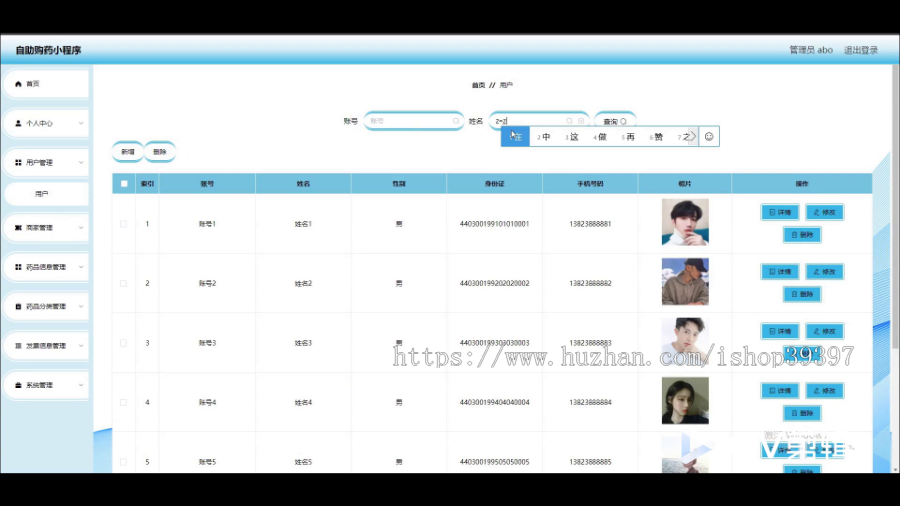
Task: Click 首页 in the breadcrumb
Action: (478, 85)
